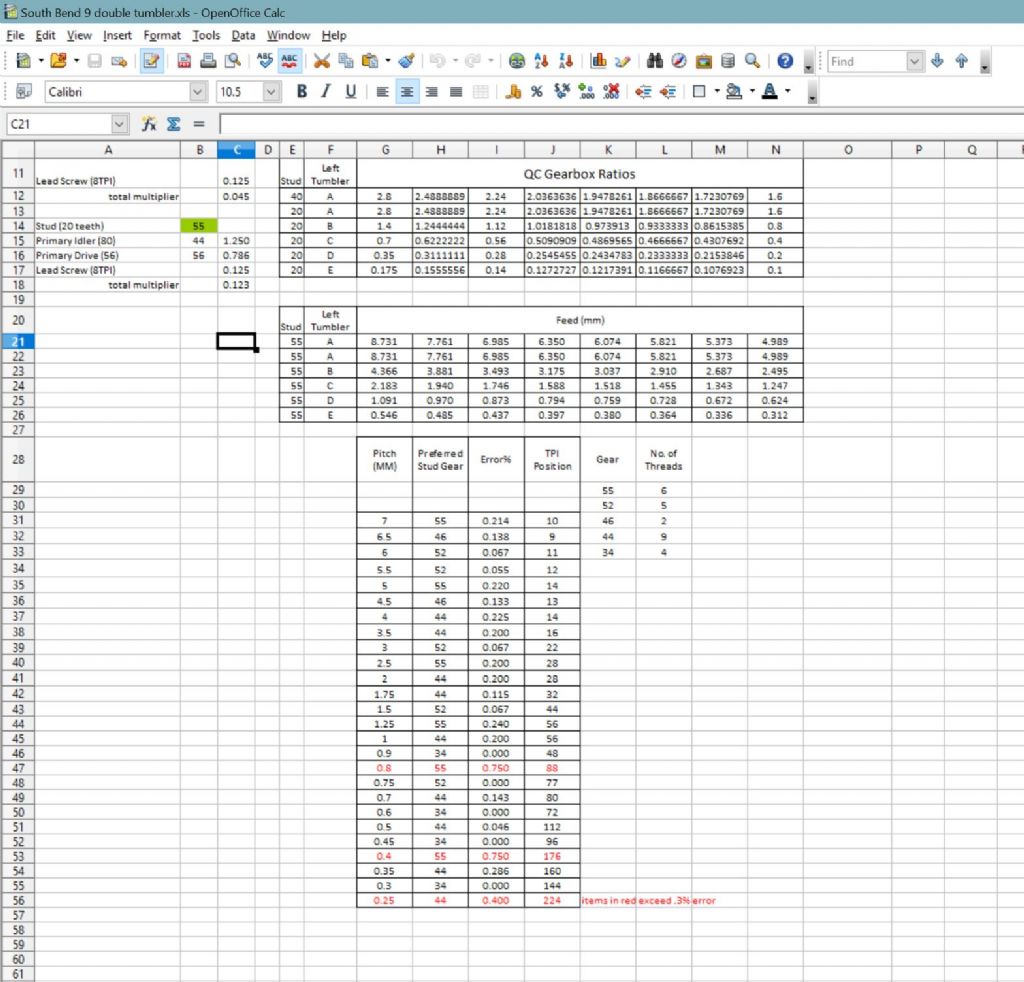1024x982 pixels.
Task: Open the Gallery
Action: pyautogui.click(x=703, y=61)
